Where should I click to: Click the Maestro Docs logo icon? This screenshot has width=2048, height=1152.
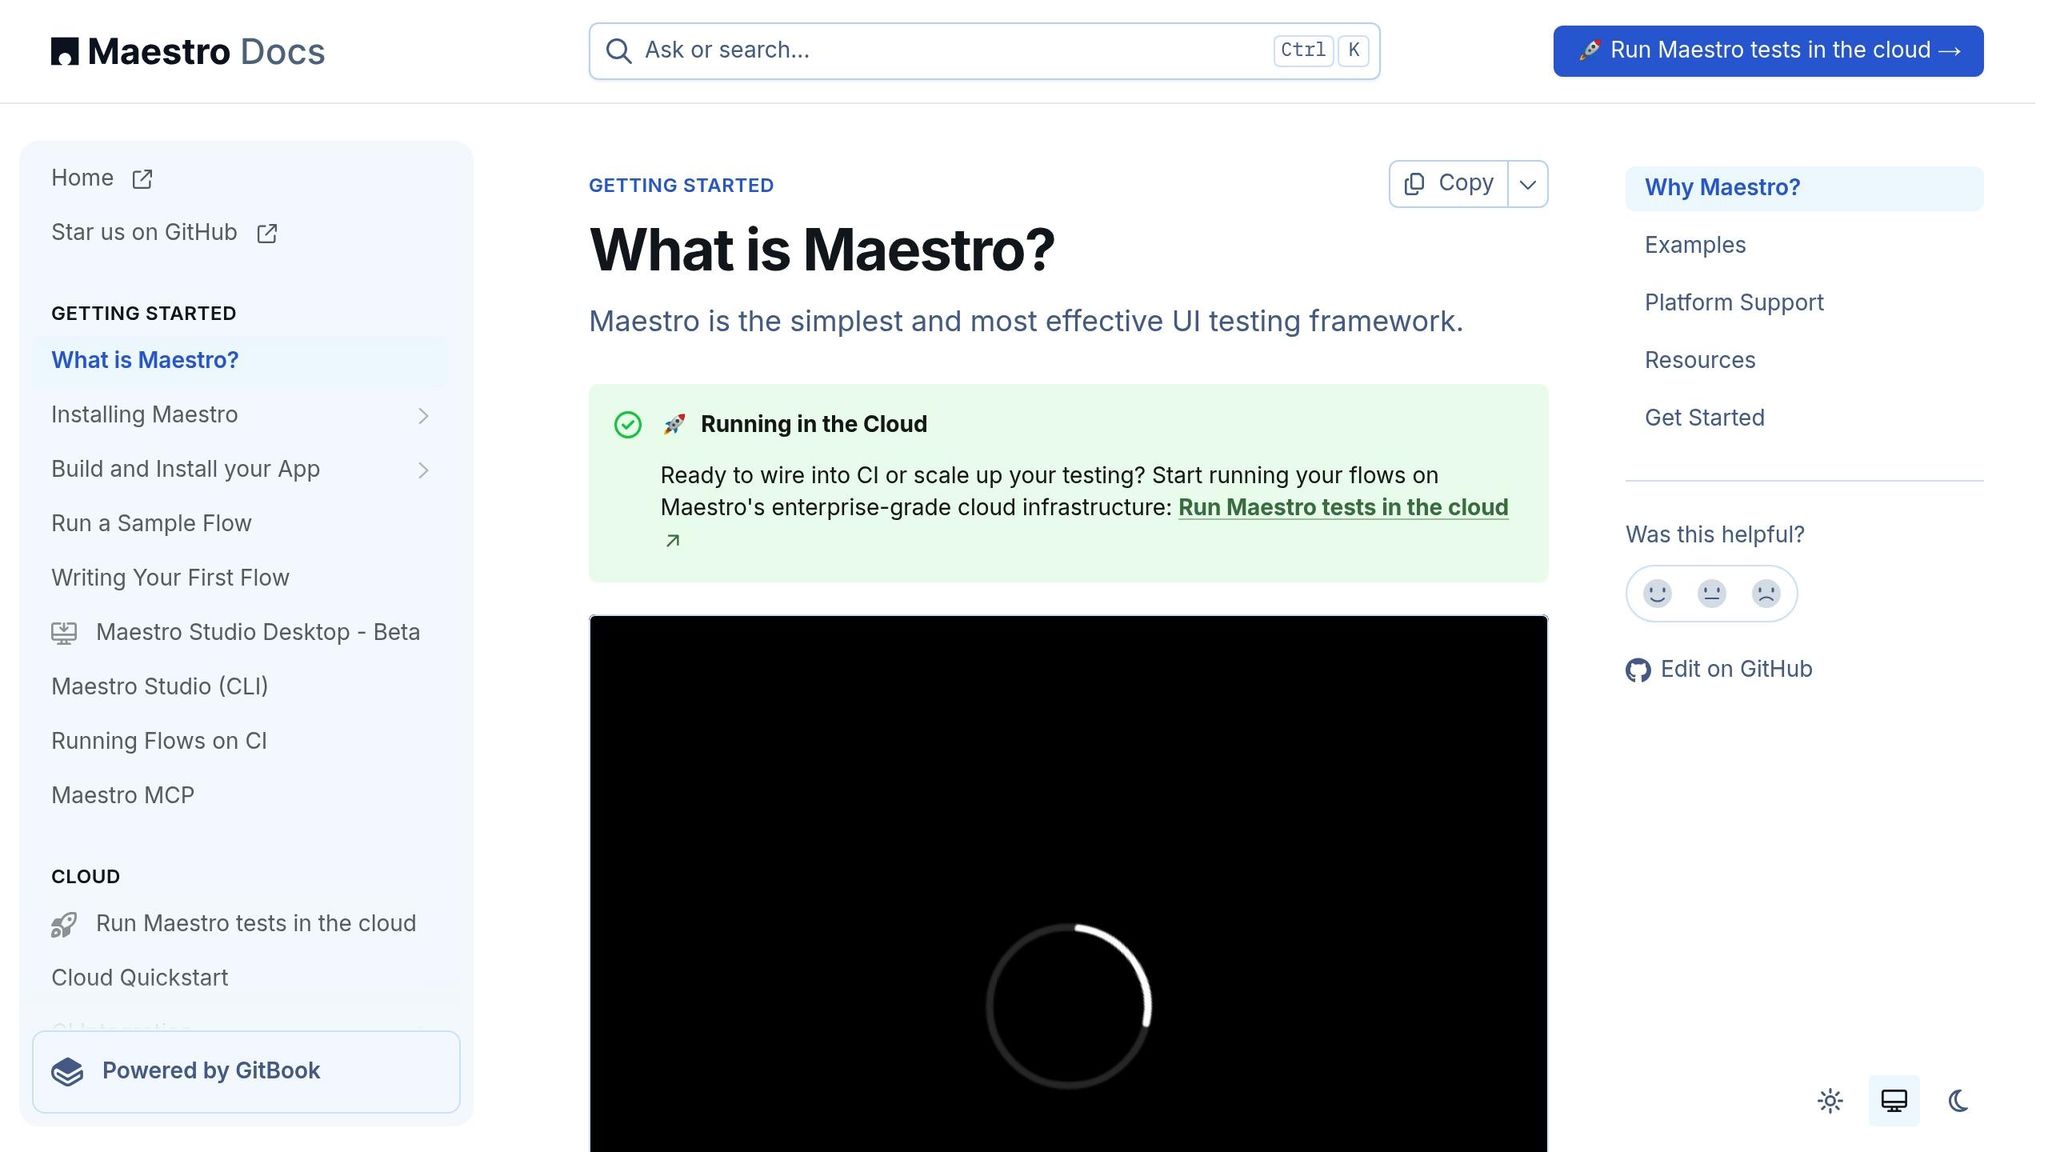[x=64, y=51]
